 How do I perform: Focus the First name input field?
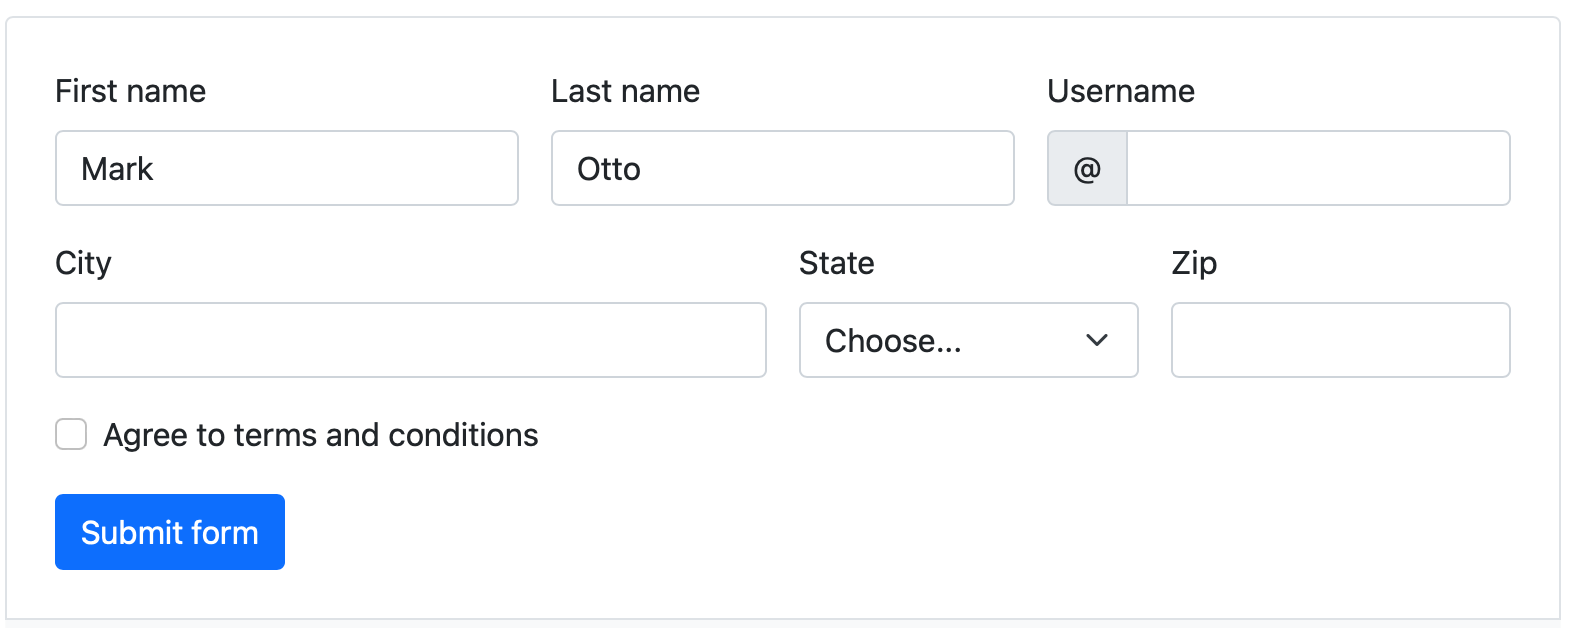point(286,169)
